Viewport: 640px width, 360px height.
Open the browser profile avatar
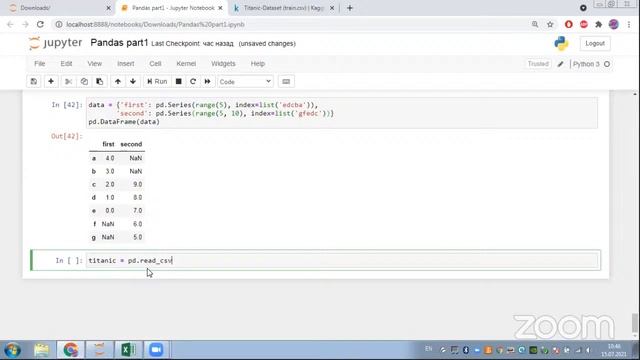coord(613,24)
